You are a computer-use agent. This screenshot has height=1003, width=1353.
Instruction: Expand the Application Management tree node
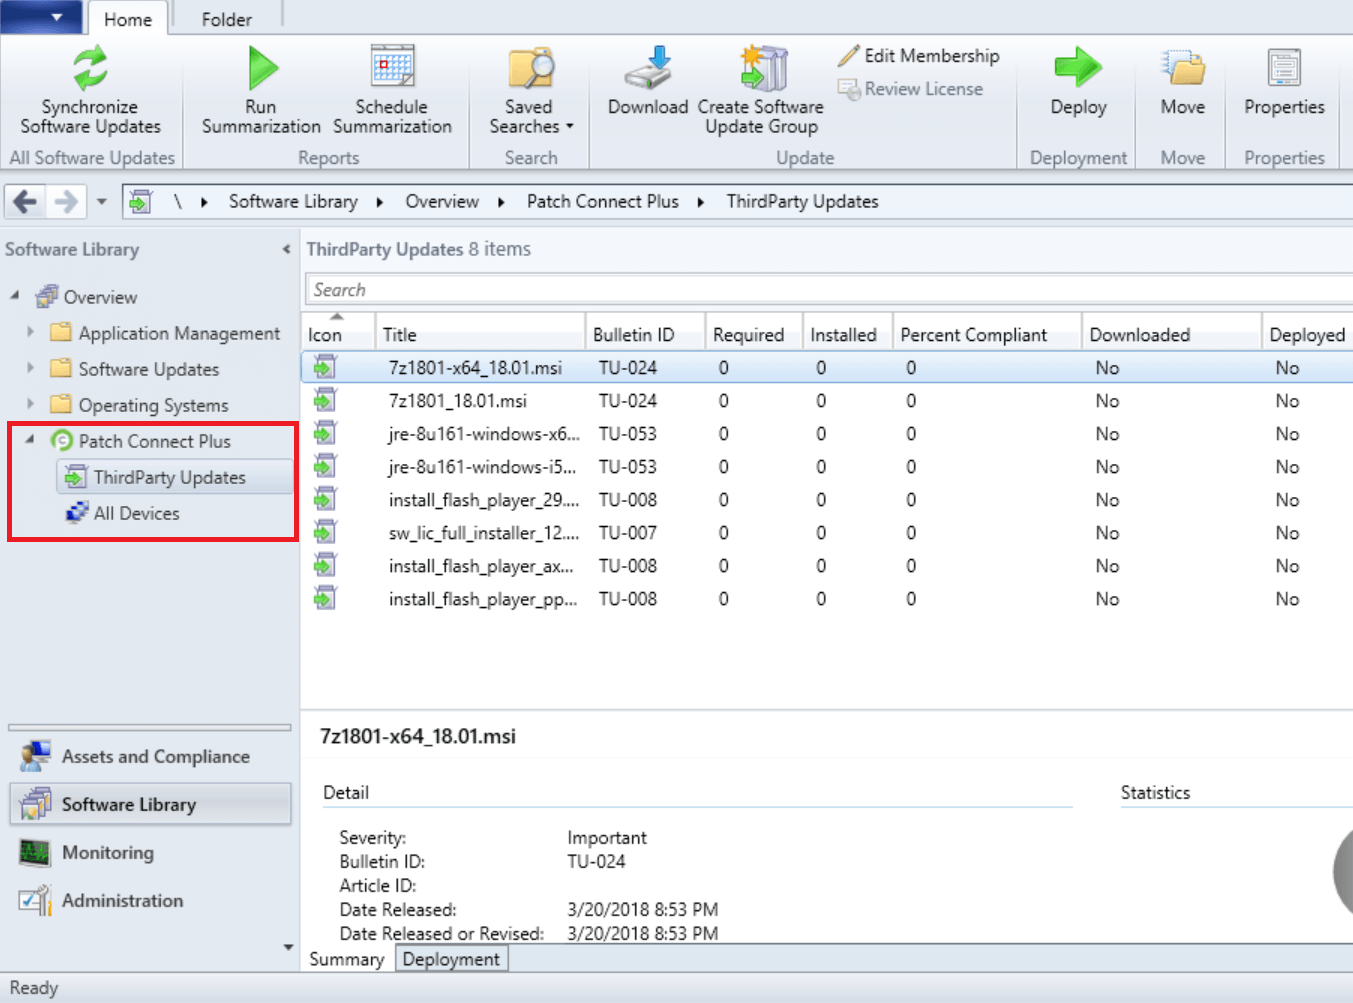click(30, 333)
